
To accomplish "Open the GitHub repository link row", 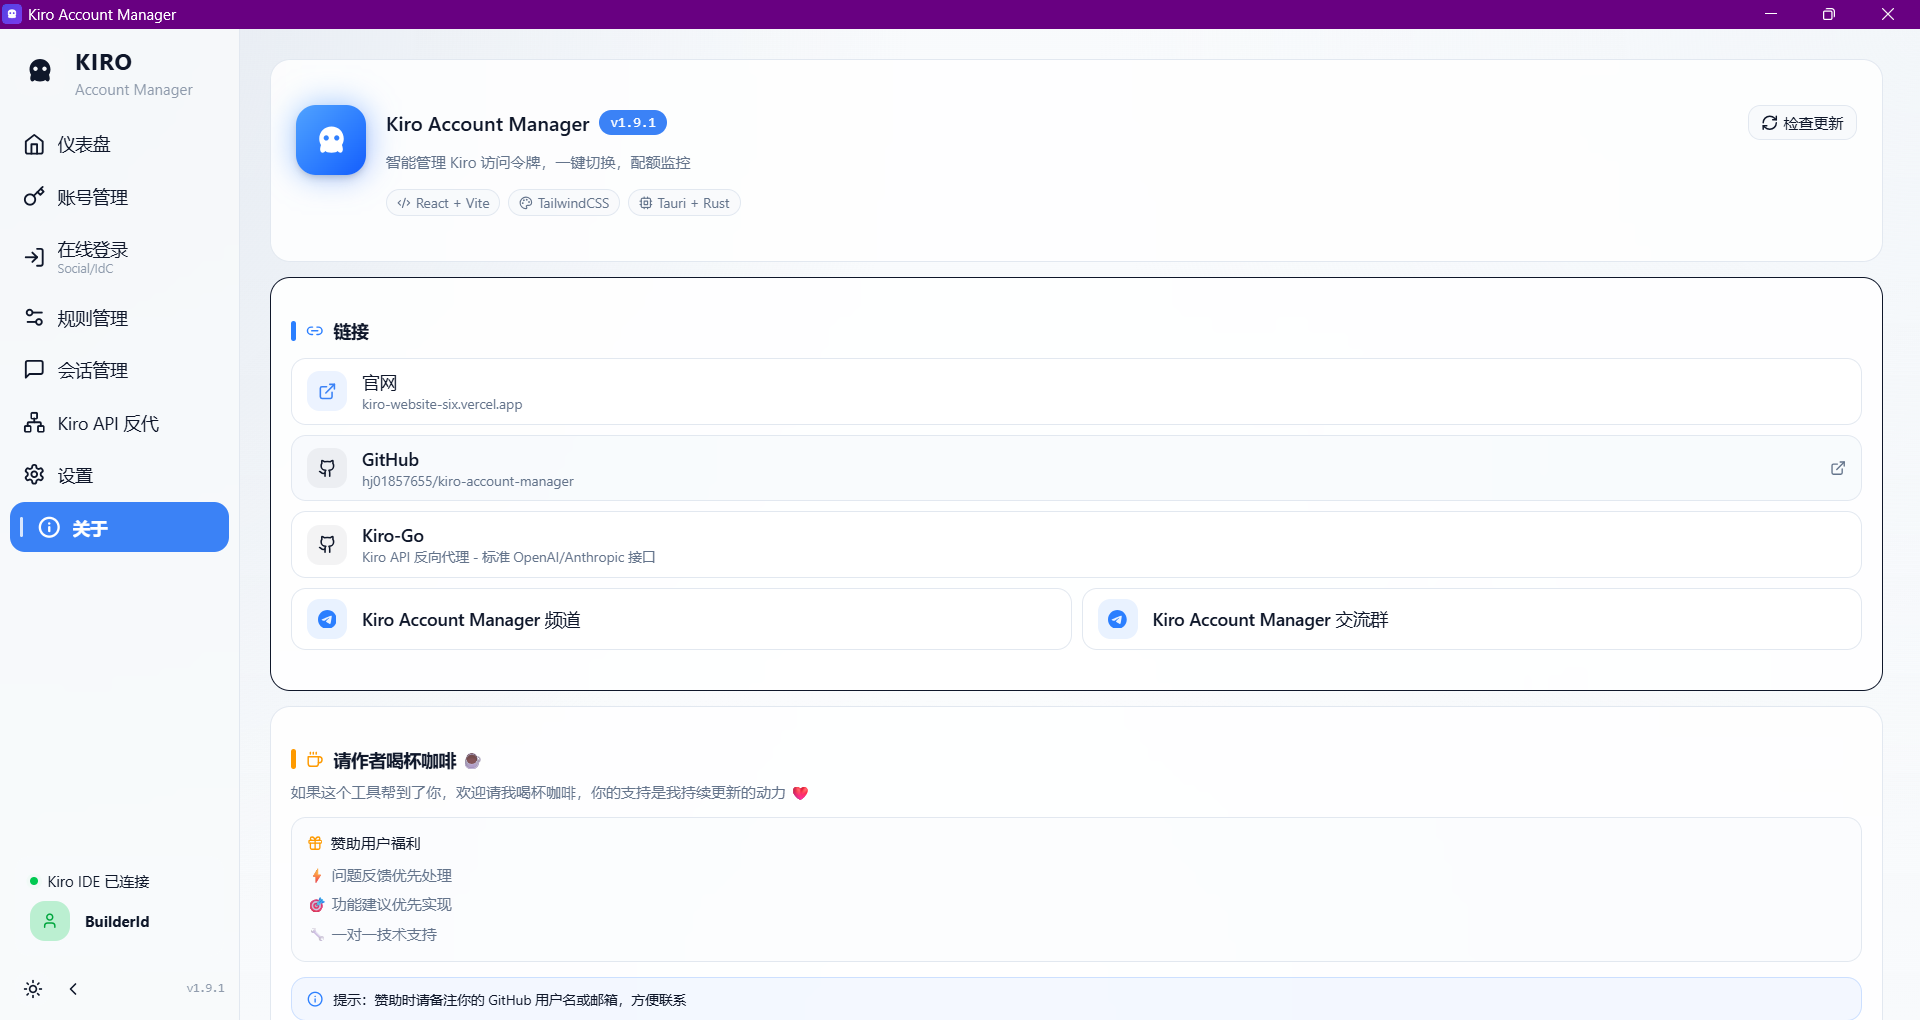I will coord(1076,468).
